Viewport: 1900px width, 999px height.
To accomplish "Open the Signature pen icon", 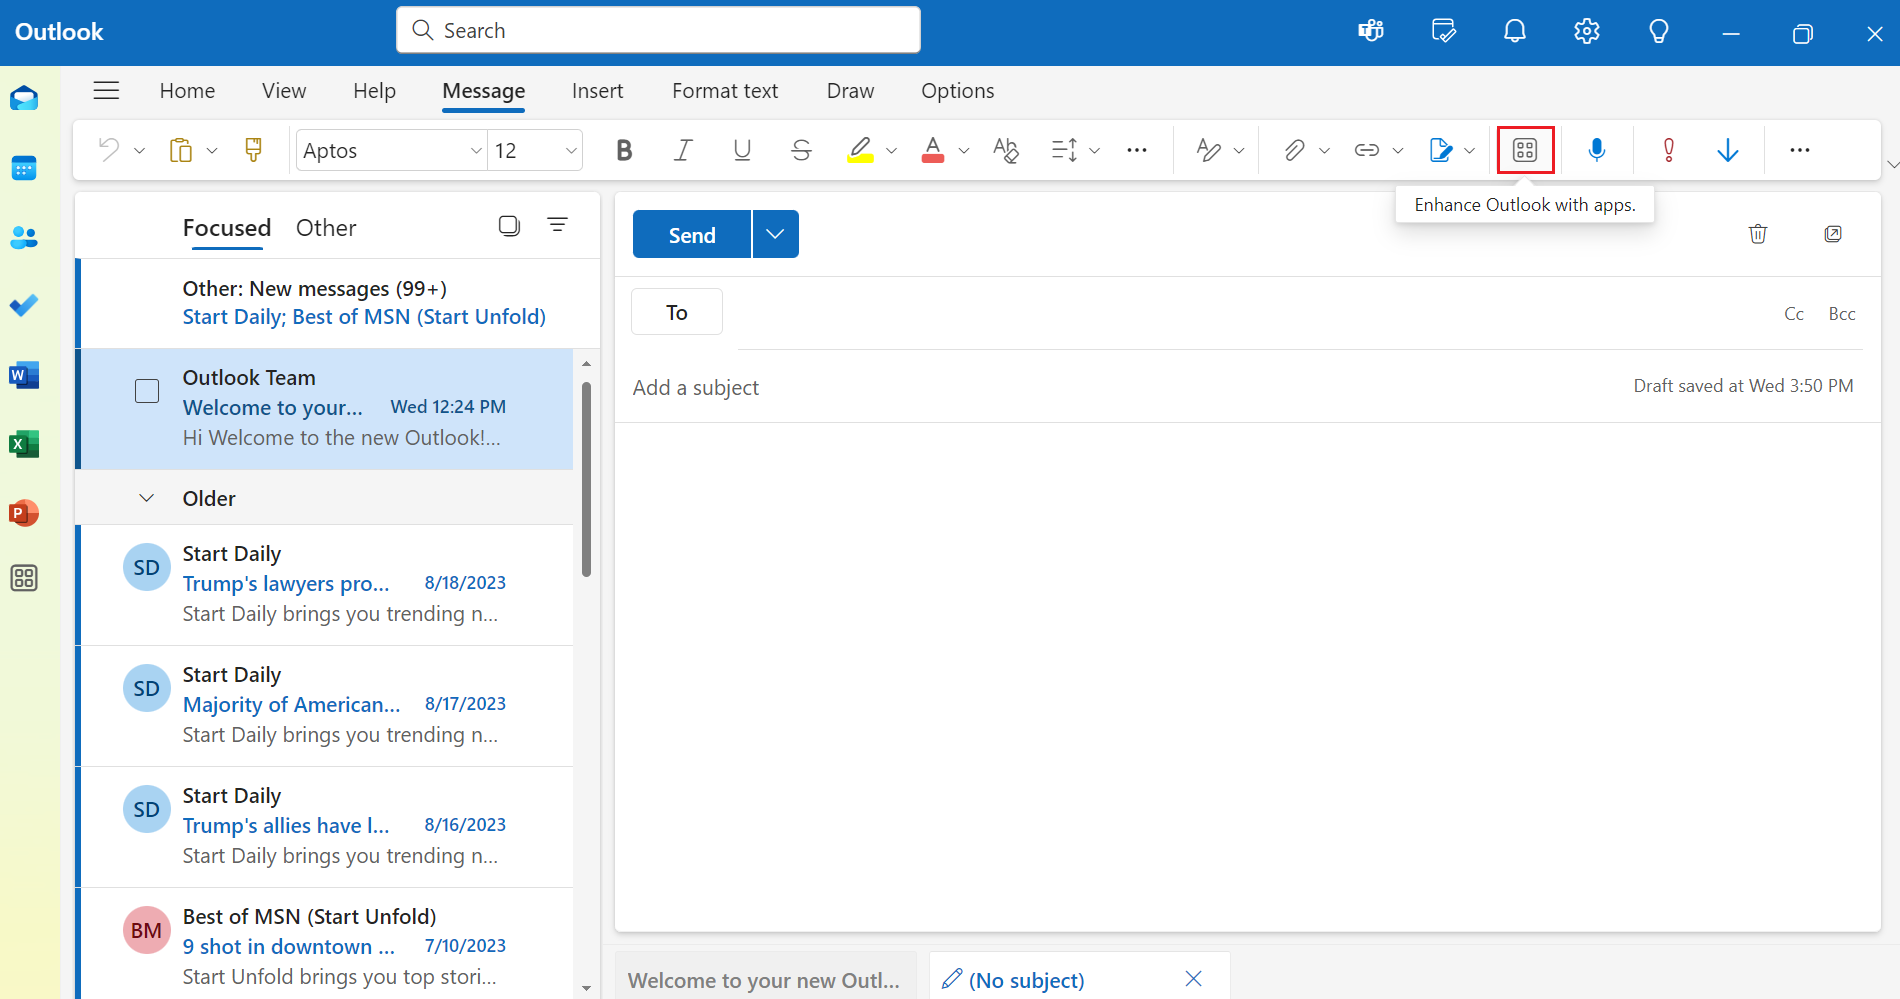I will pos(1208,150).
